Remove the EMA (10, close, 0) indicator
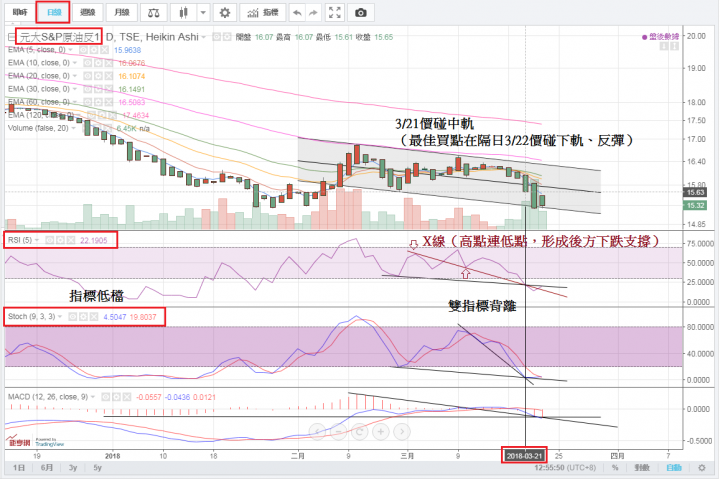 click(x=109, y=63)
